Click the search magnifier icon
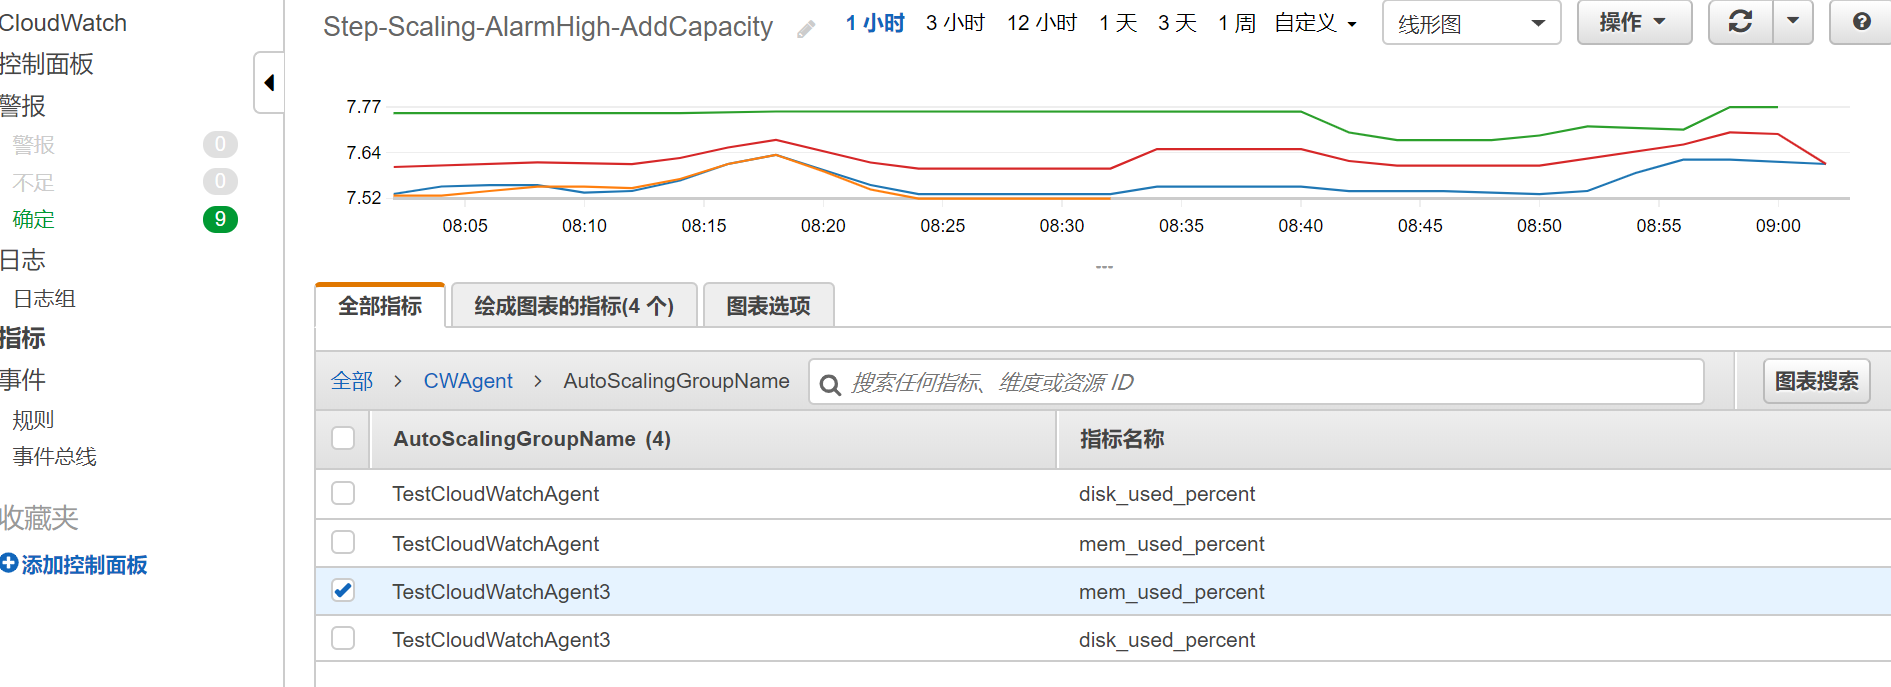The image size is (1891, 687). tap(829, 384)
